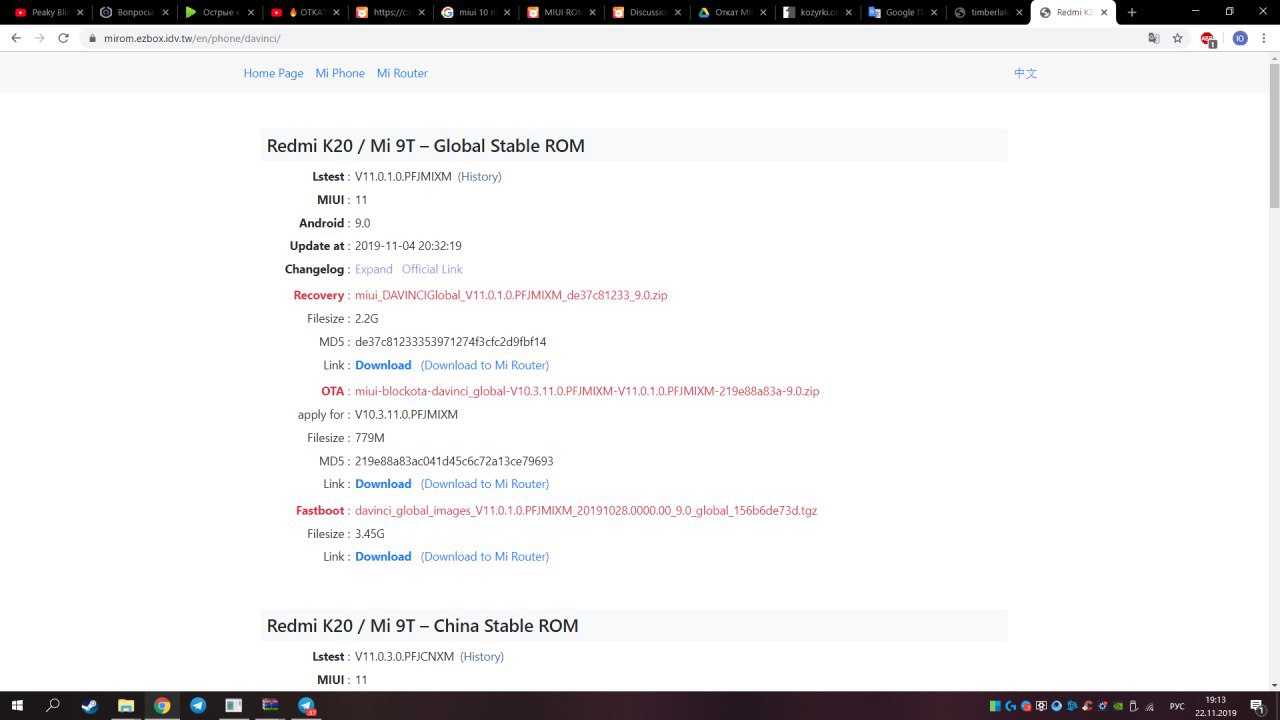The width and height of the screenshot is (1280, 720).
Task: Download the 779M OTA package
Action: coord(383,483)
